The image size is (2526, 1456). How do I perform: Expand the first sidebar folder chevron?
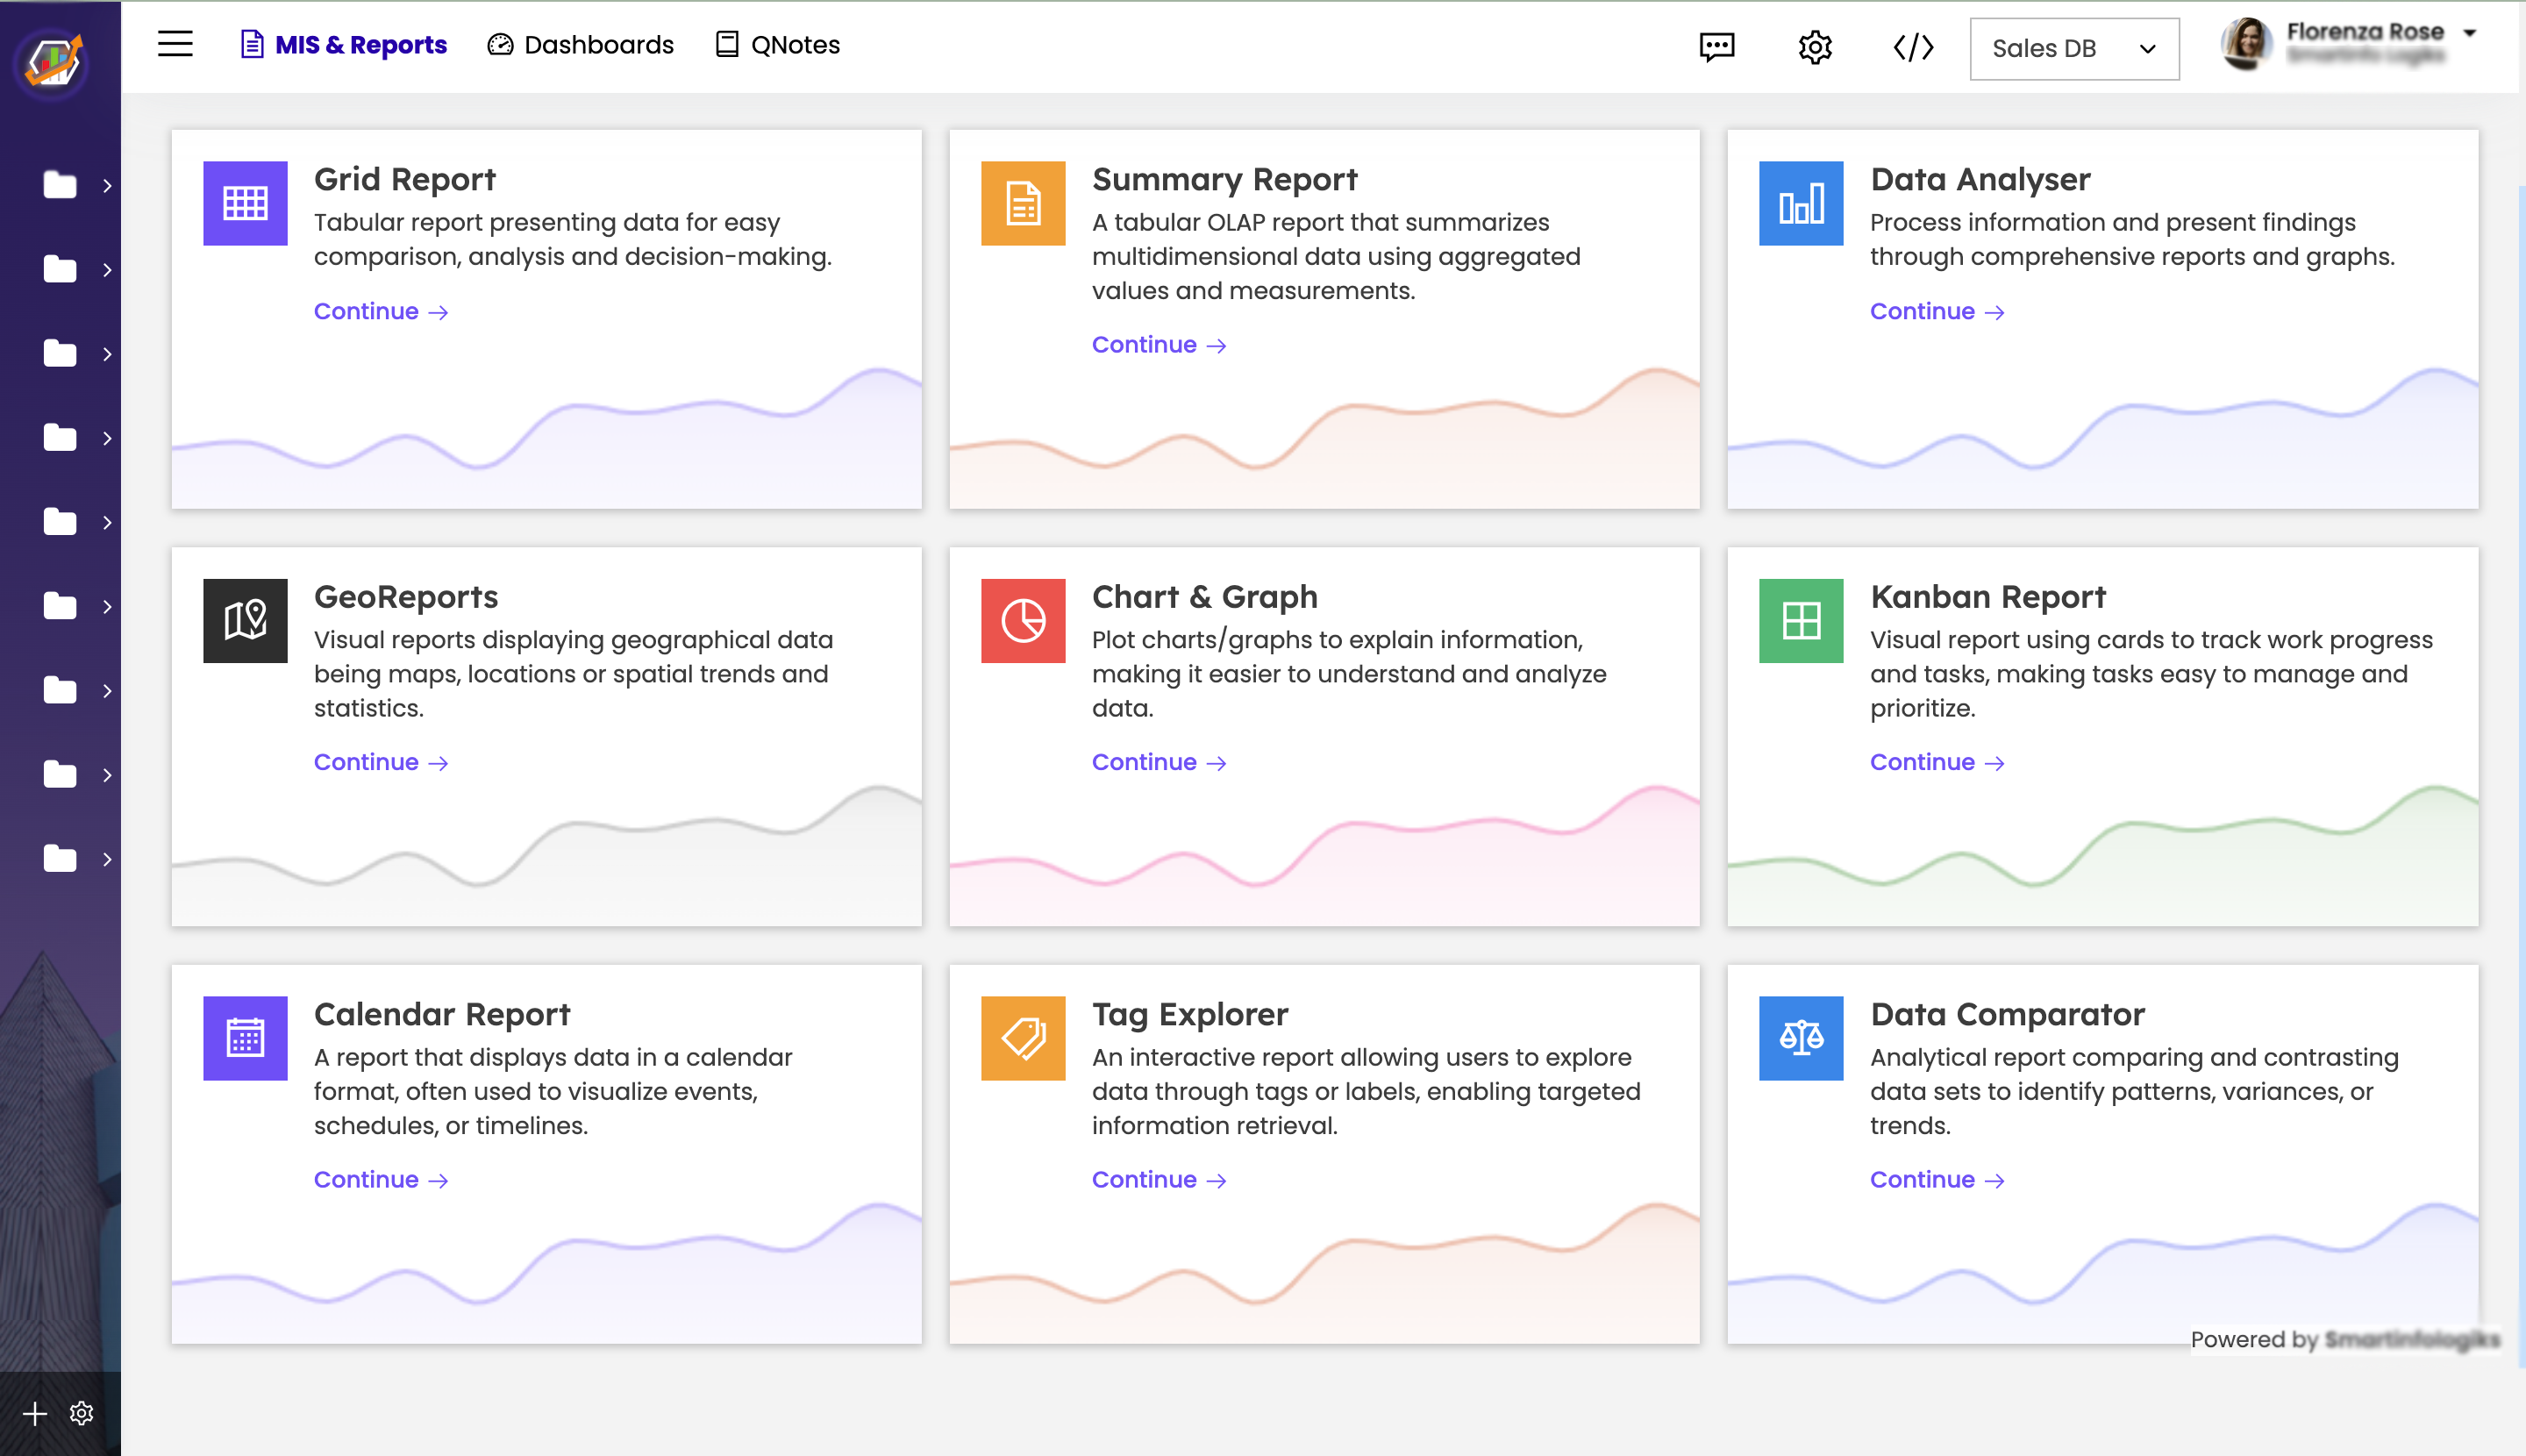point(107,185)
